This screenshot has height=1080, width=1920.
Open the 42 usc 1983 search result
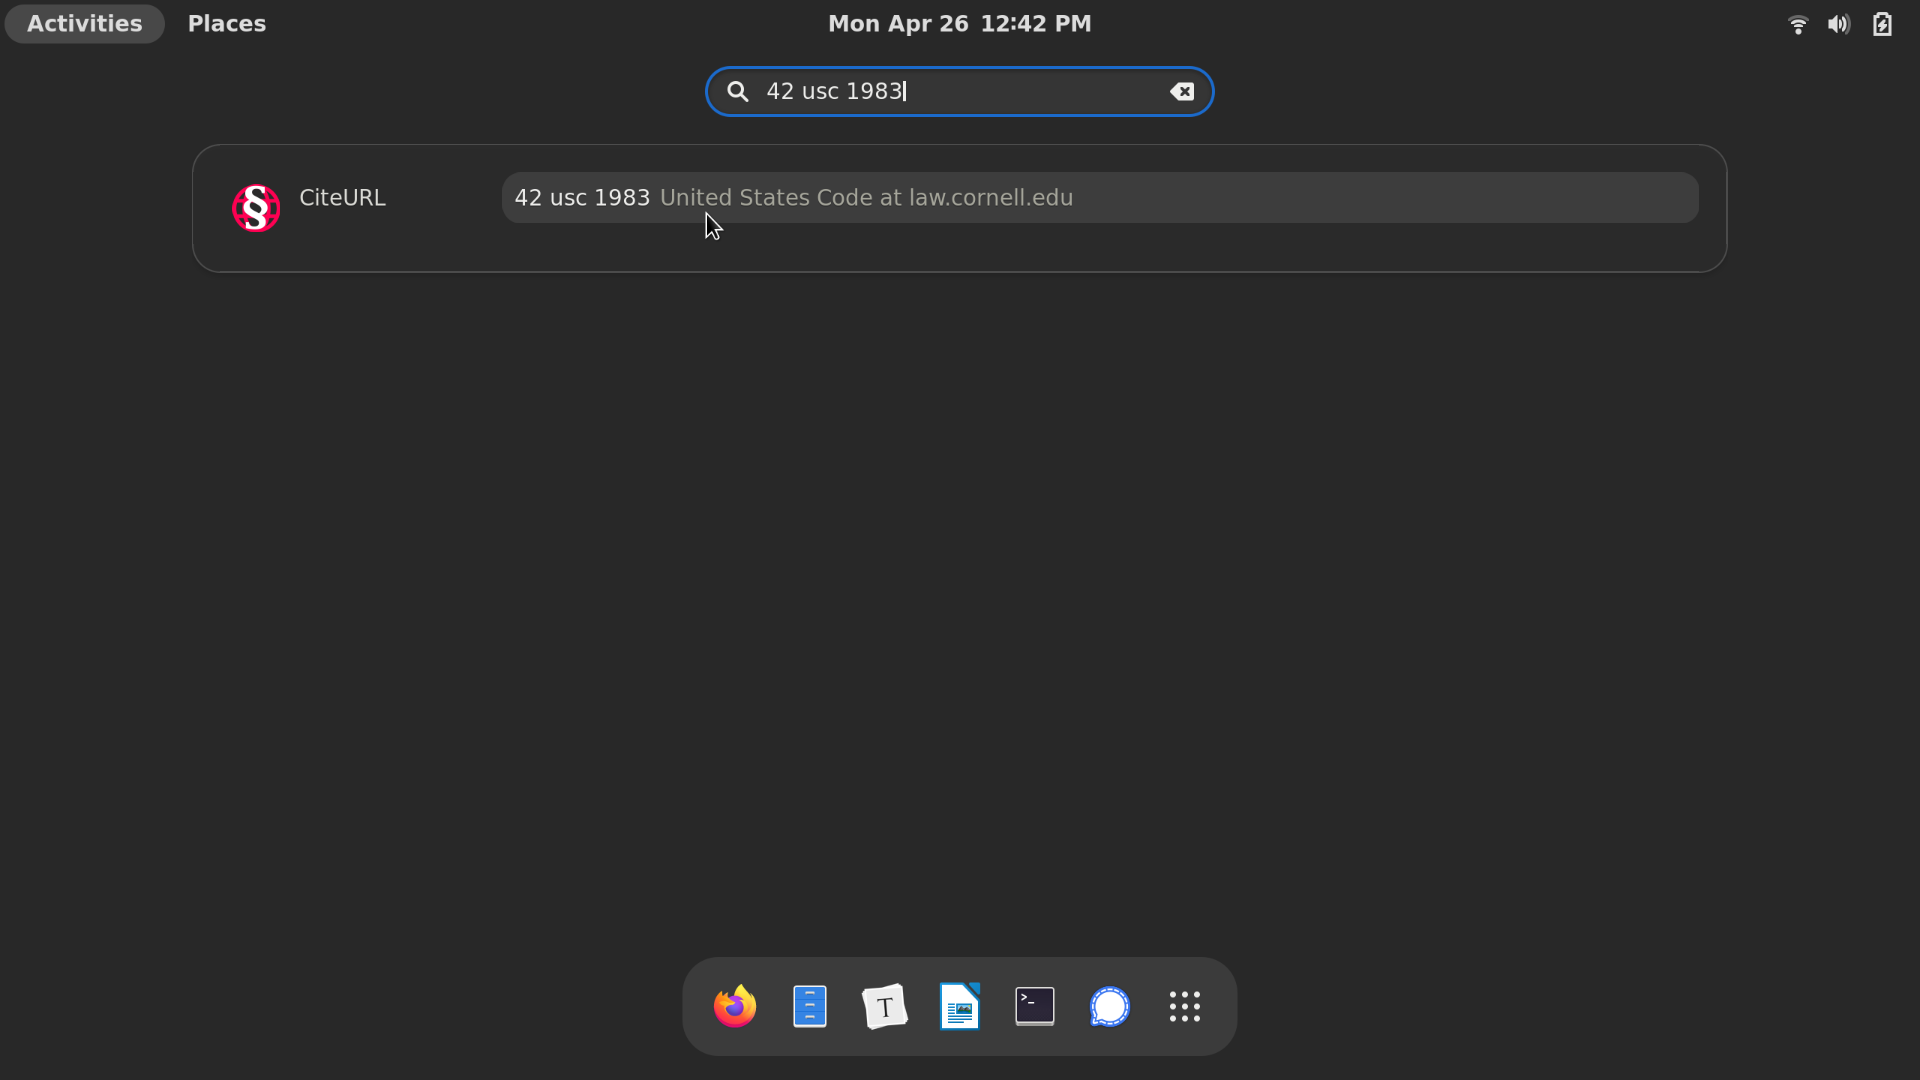pyautogui.click(x=582, y=198)
